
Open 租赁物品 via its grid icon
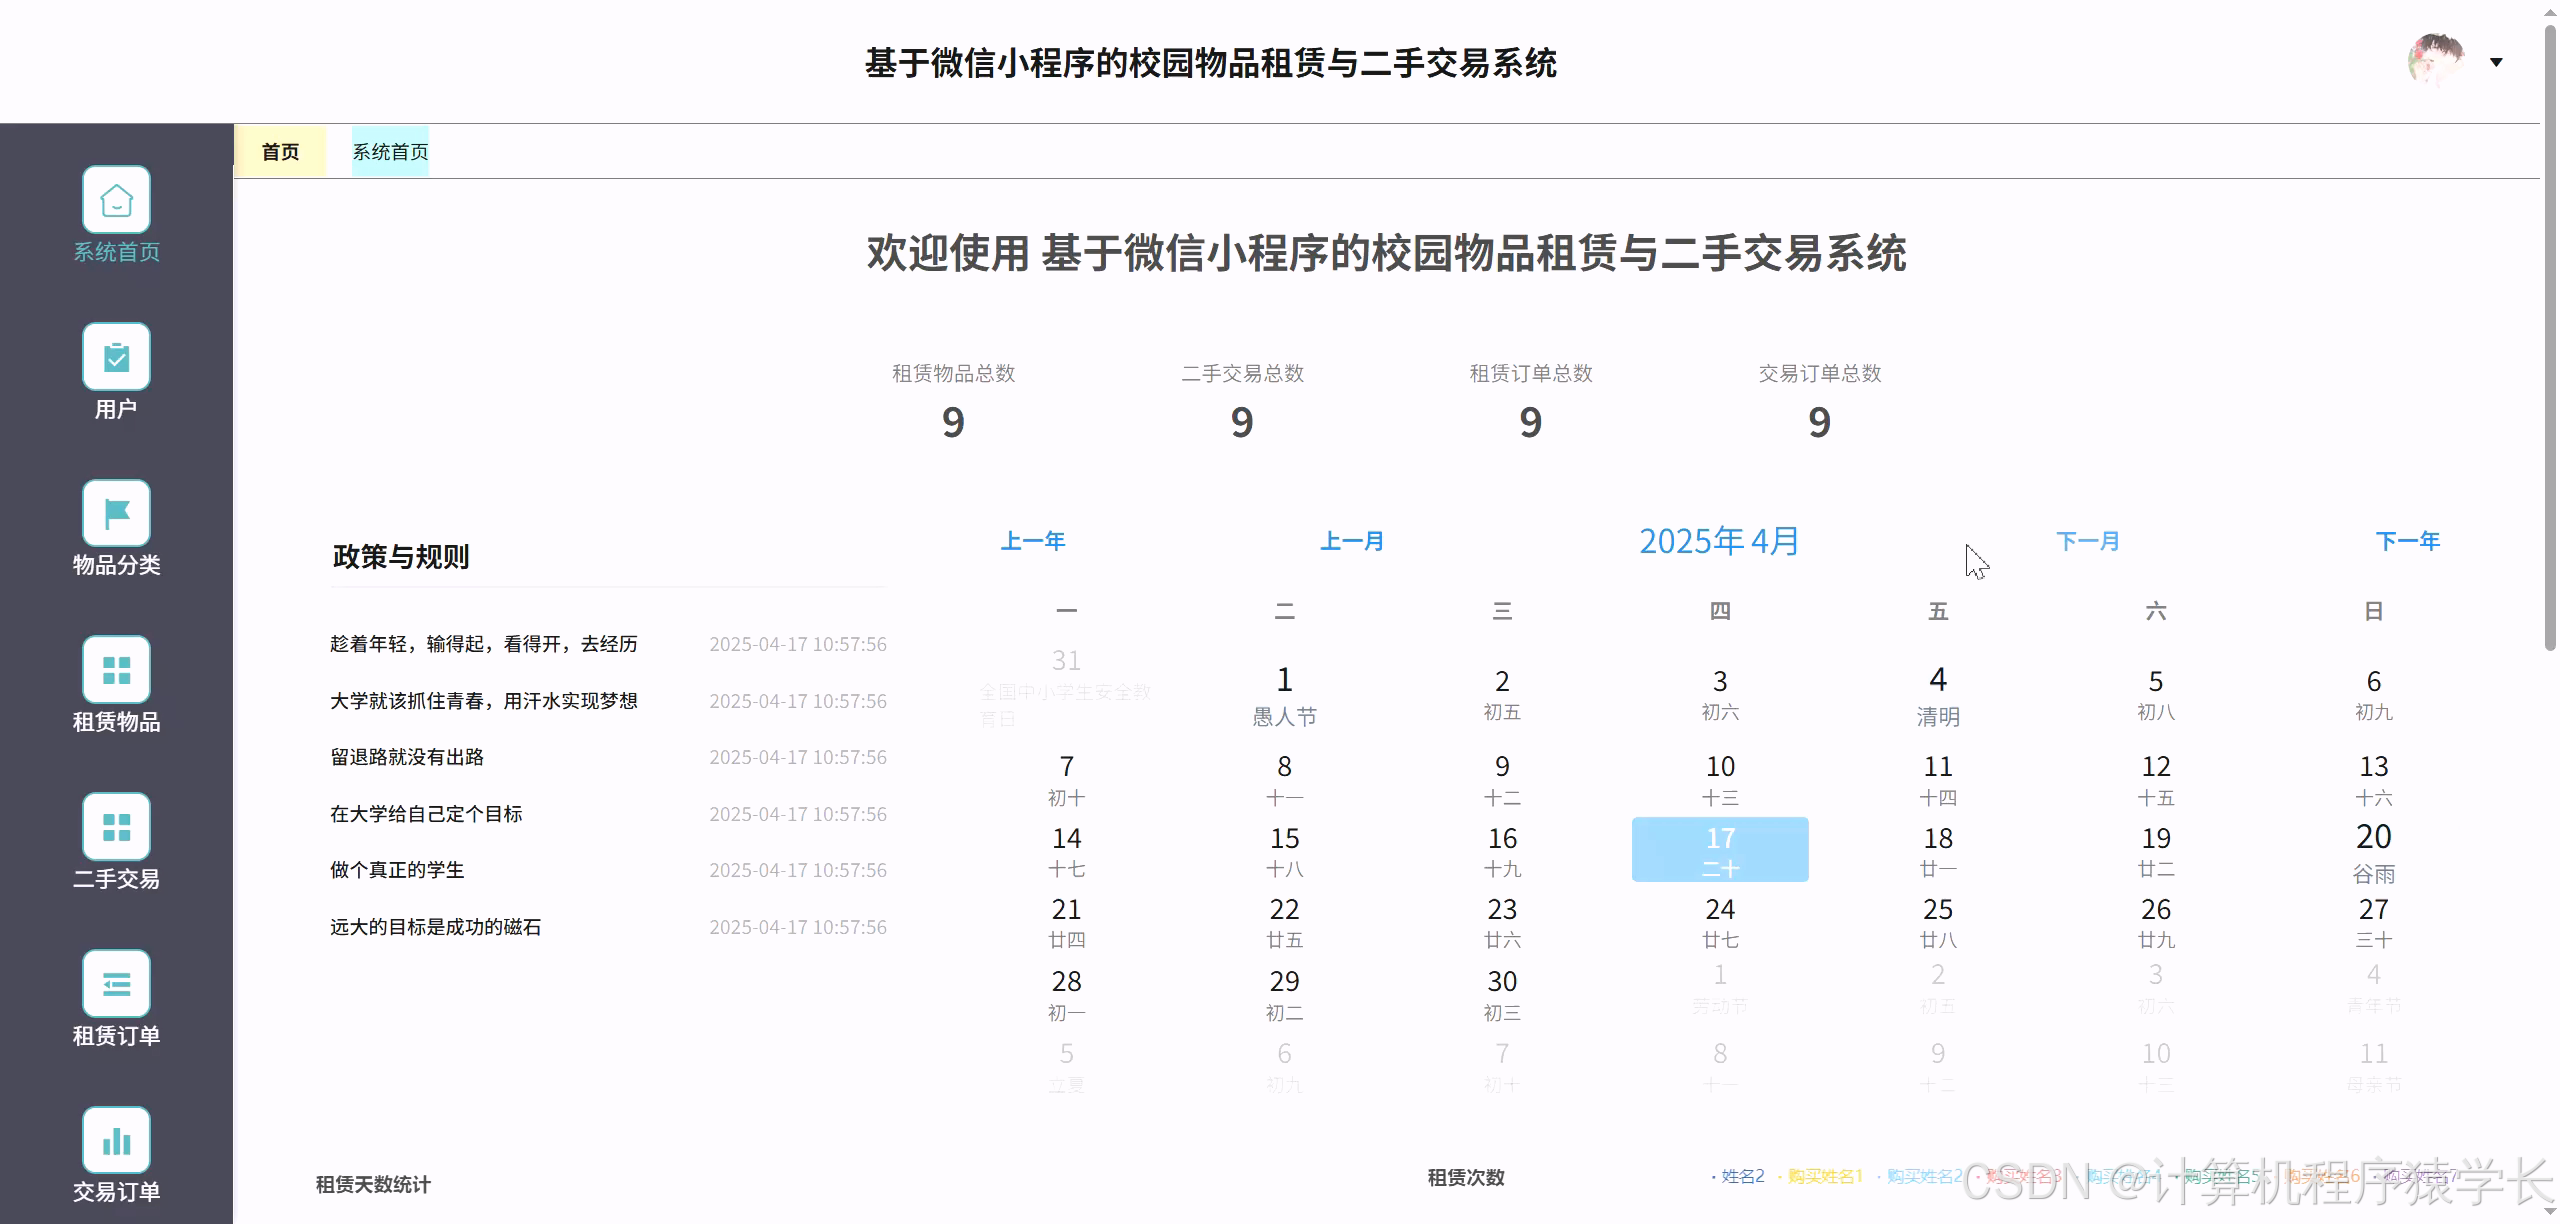click(116, 668)
